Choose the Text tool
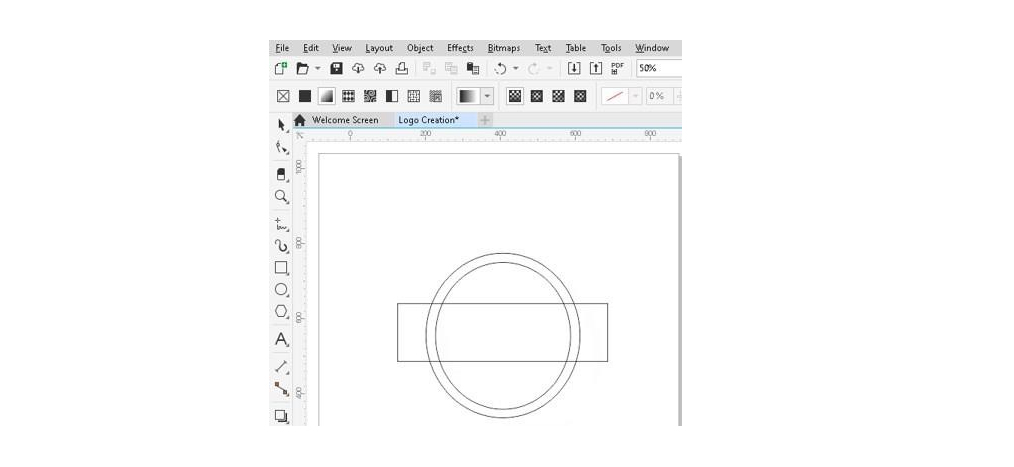The height and width of the screenshot is (467, 1014). 281,340
